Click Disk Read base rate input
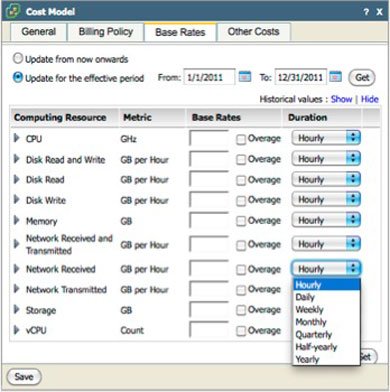 coord(209,179)
